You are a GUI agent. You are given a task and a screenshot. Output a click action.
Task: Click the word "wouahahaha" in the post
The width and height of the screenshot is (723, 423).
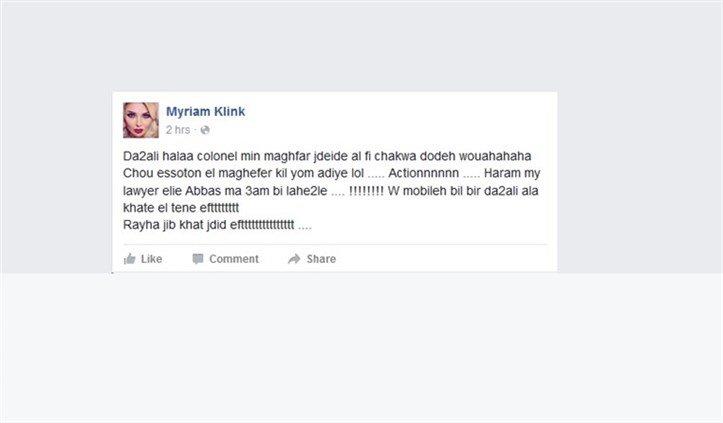coord(495,156)
